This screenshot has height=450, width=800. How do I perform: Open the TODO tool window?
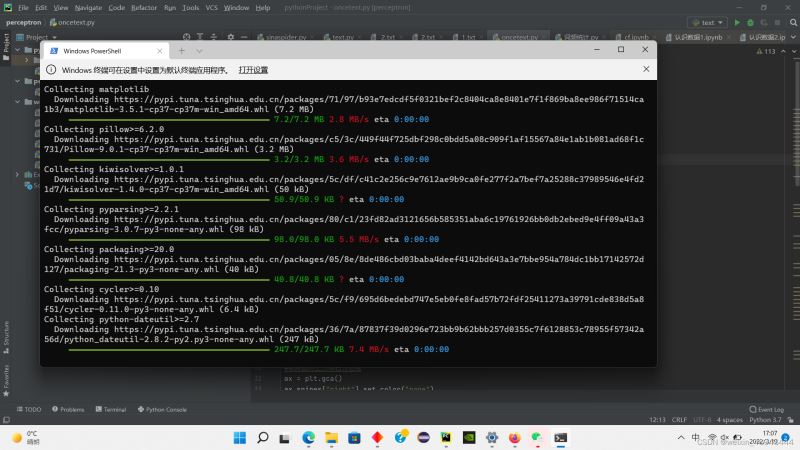click(29, 409)
